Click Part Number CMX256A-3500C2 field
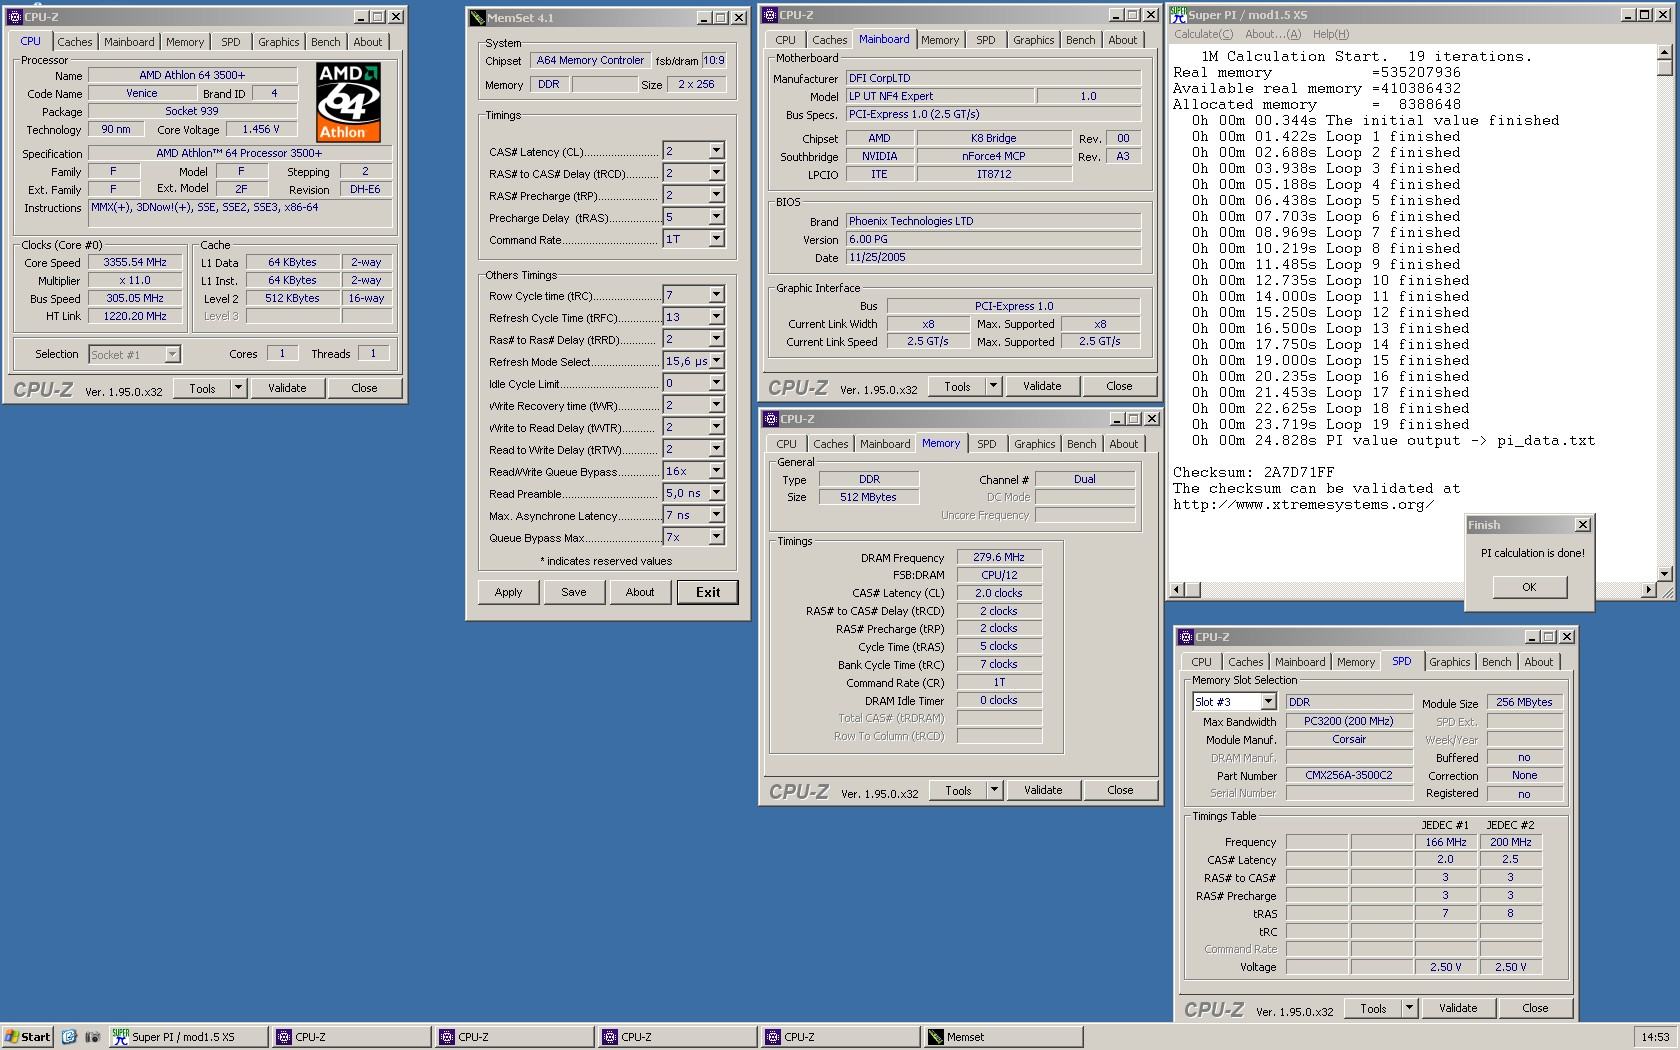 [x=1349, y=775]
